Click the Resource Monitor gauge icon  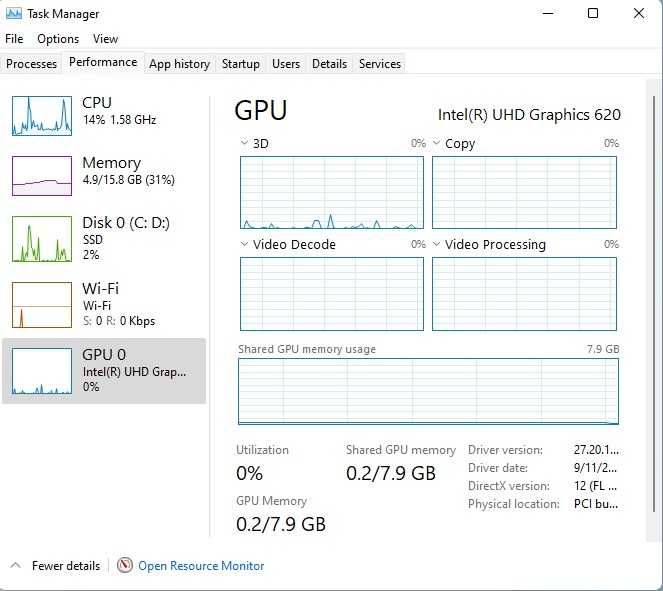pyautogui.click(x=125, y=565)
